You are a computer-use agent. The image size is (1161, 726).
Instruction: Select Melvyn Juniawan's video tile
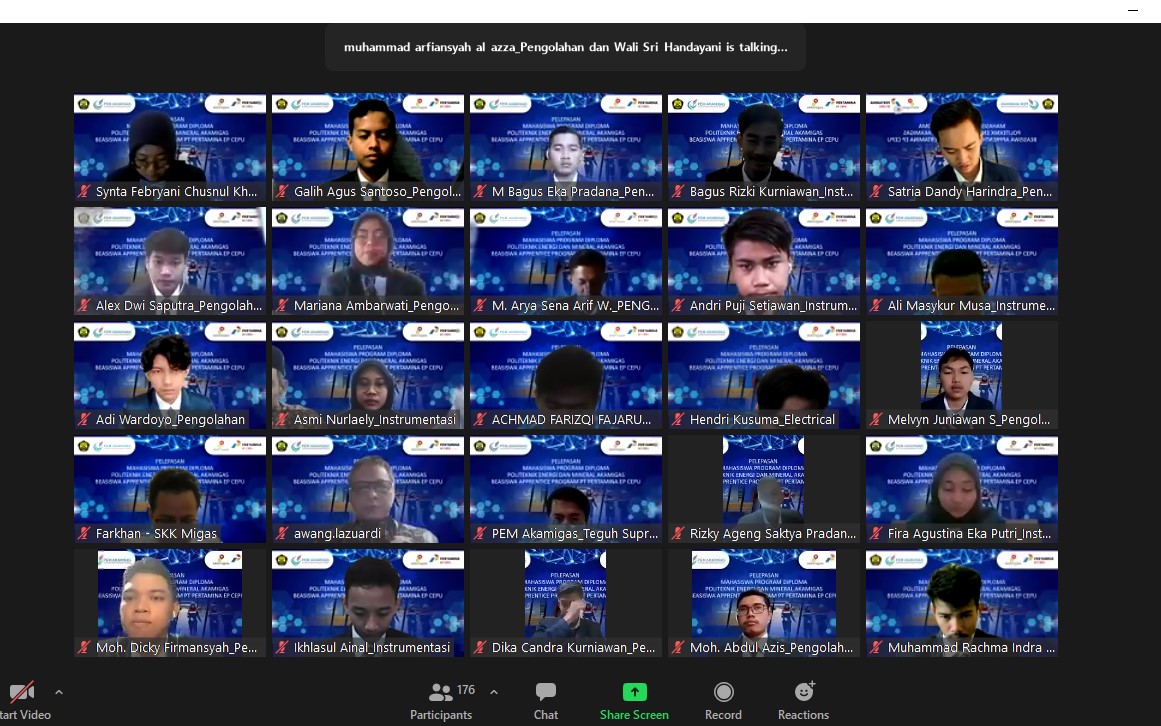(x=962, y=368)
